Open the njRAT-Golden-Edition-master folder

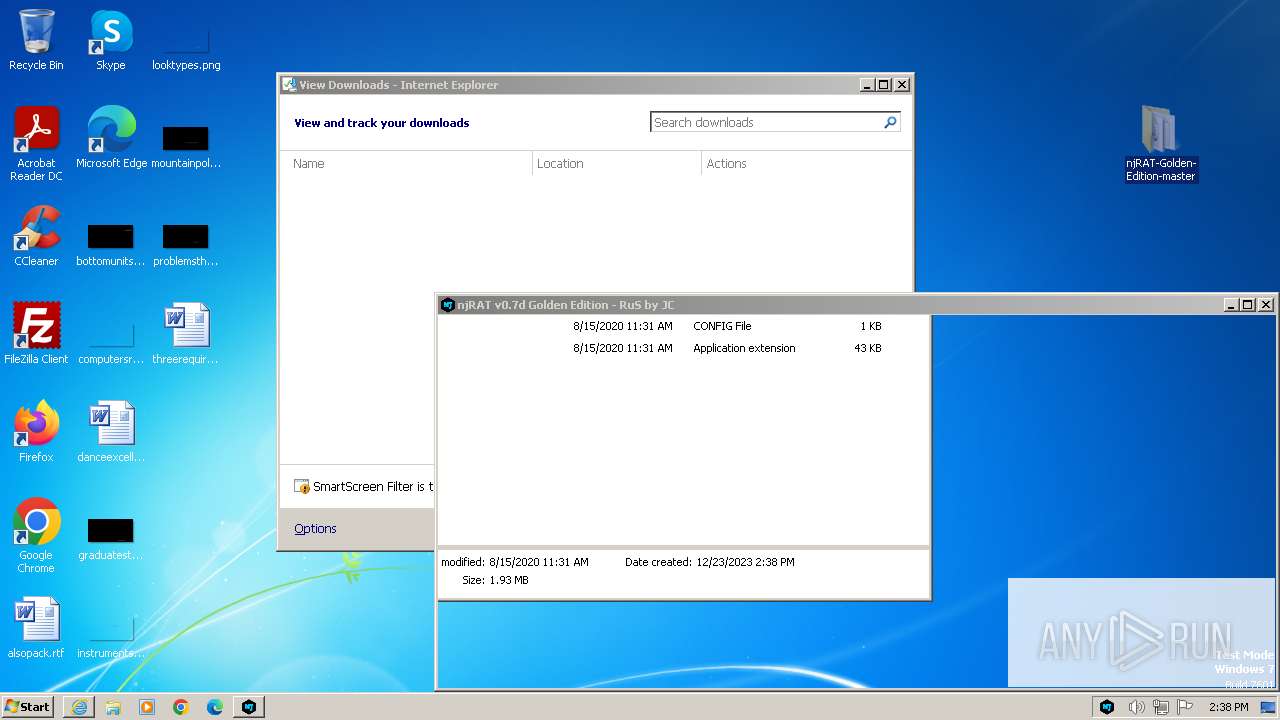tap(1160, 143)
